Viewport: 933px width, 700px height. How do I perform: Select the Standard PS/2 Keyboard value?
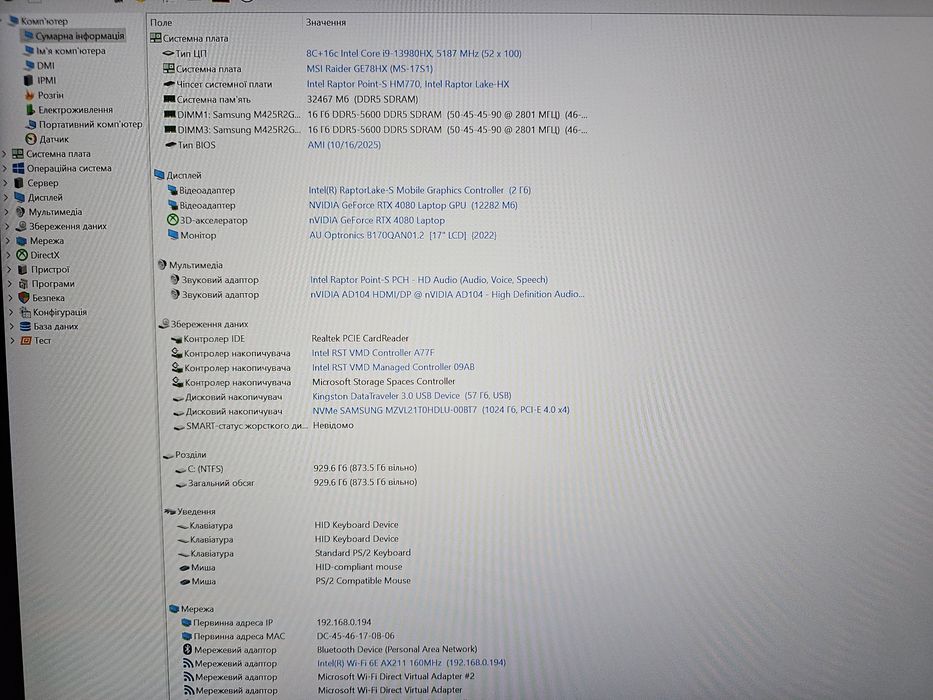pos(363,553)
